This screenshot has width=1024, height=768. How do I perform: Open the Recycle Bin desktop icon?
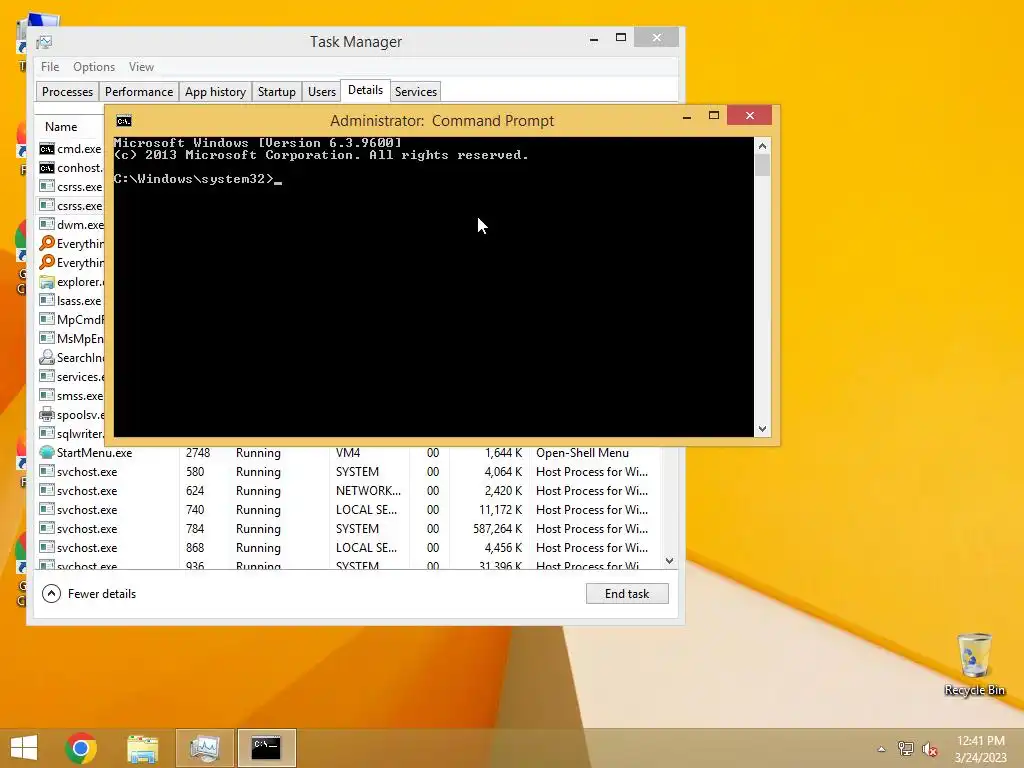(x=974, y=665)
